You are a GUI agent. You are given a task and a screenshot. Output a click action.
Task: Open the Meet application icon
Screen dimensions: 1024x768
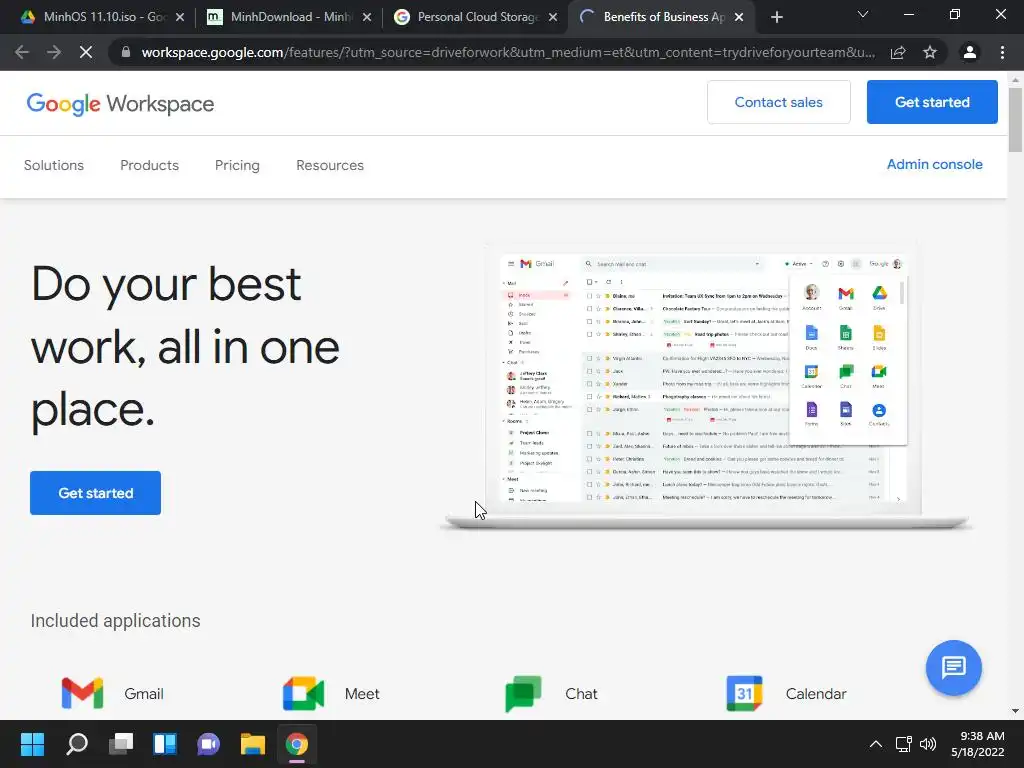(304, 694)
